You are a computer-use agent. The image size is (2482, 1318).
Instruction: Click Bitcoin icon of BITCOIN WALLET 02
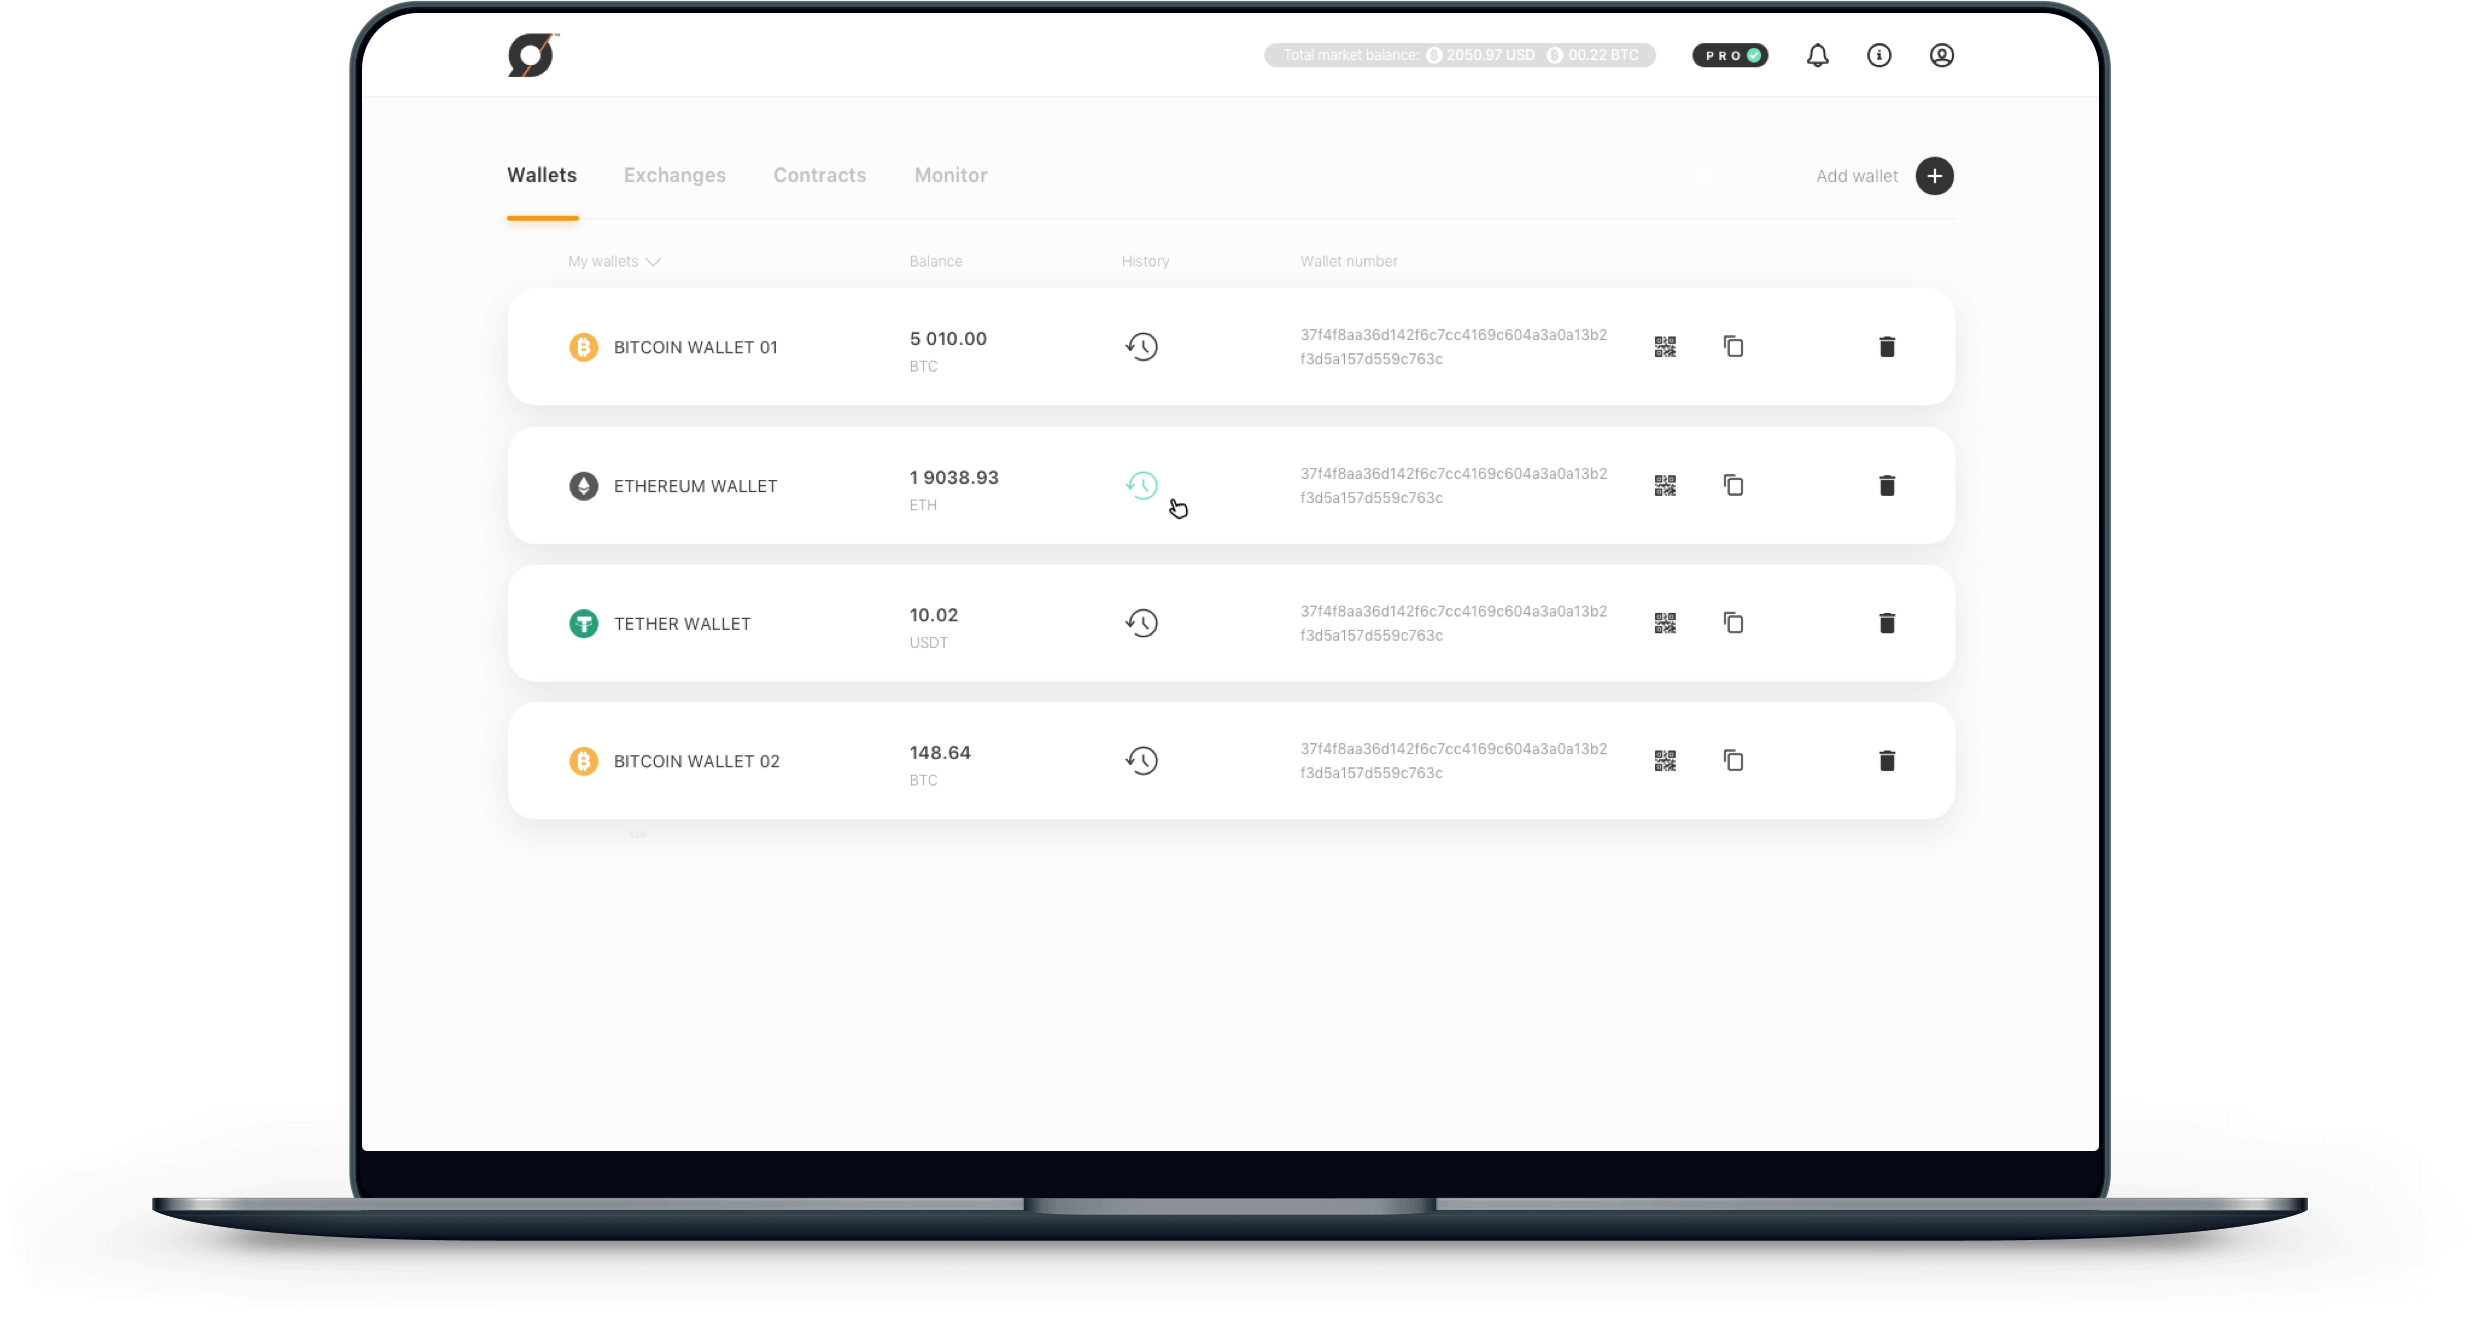click(584, 762)
